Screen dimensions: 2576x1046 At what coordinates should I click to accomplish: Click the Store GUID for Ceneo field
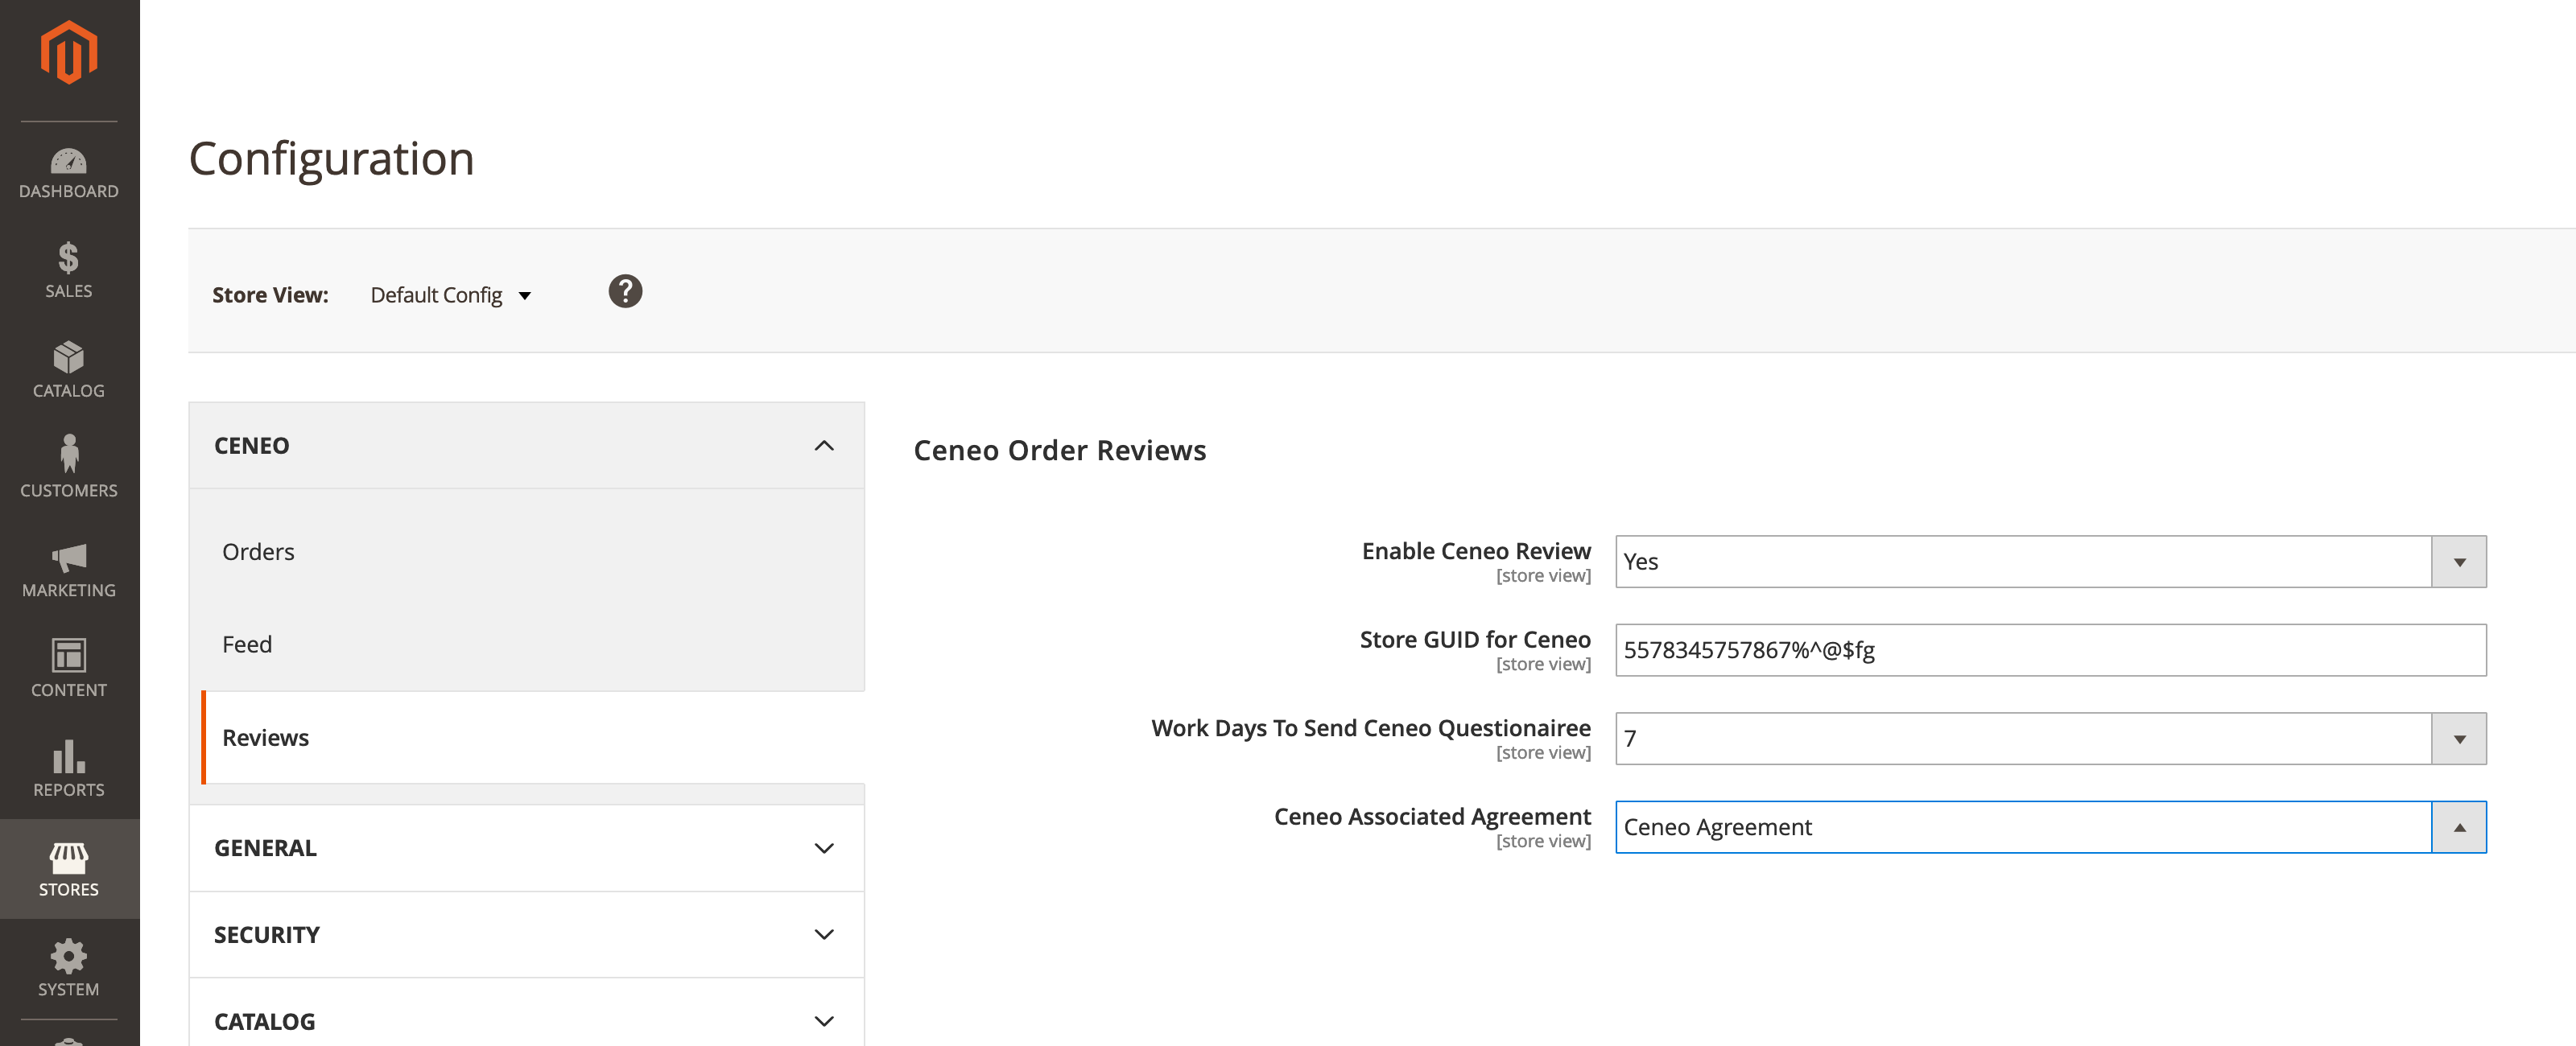pos(2050,650)
